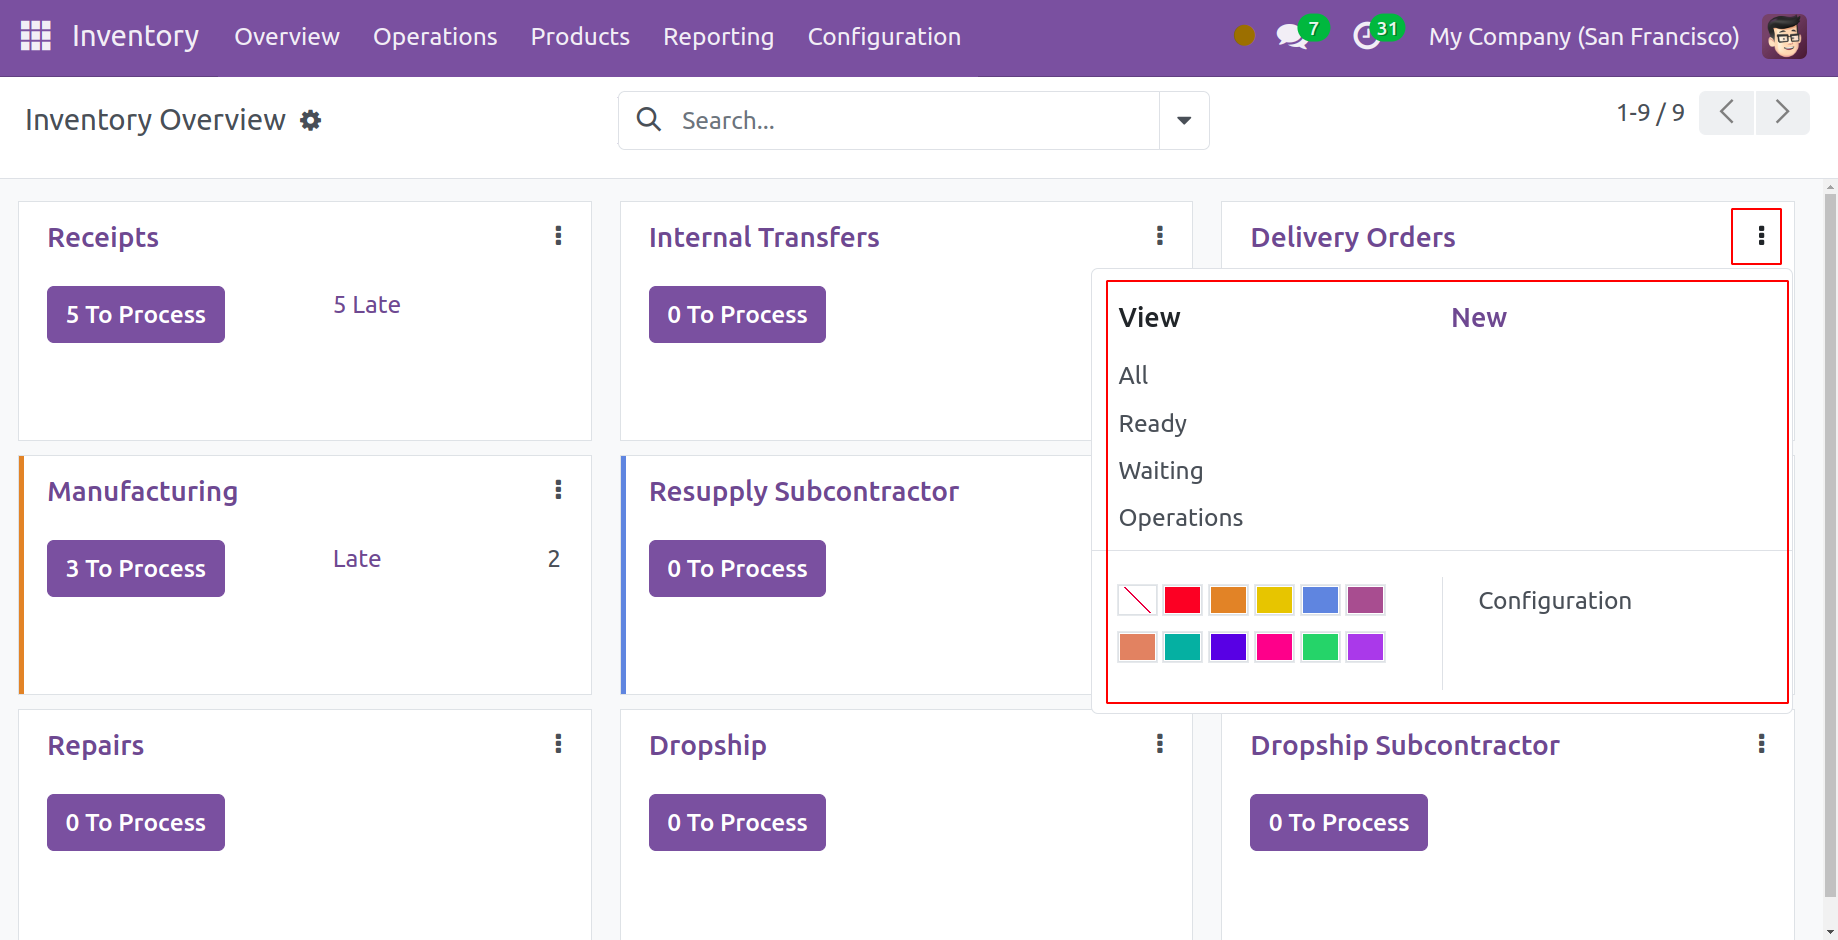Collapse the Delivery Orders kebab dropdown
1838x940 pixels.
pos(1761,236)
